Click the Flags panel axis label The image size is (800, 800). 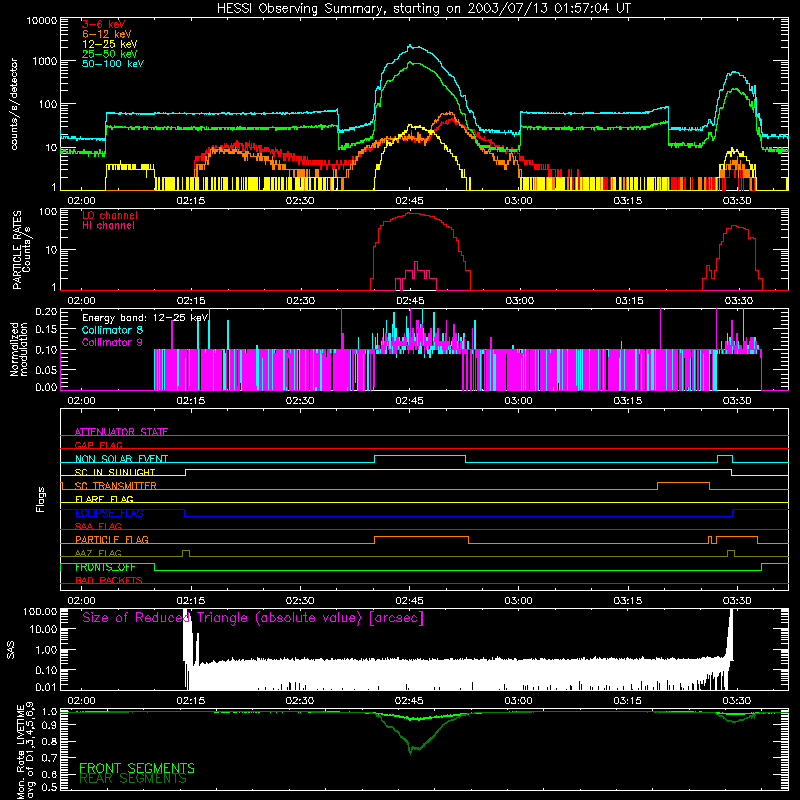(40, 499)
